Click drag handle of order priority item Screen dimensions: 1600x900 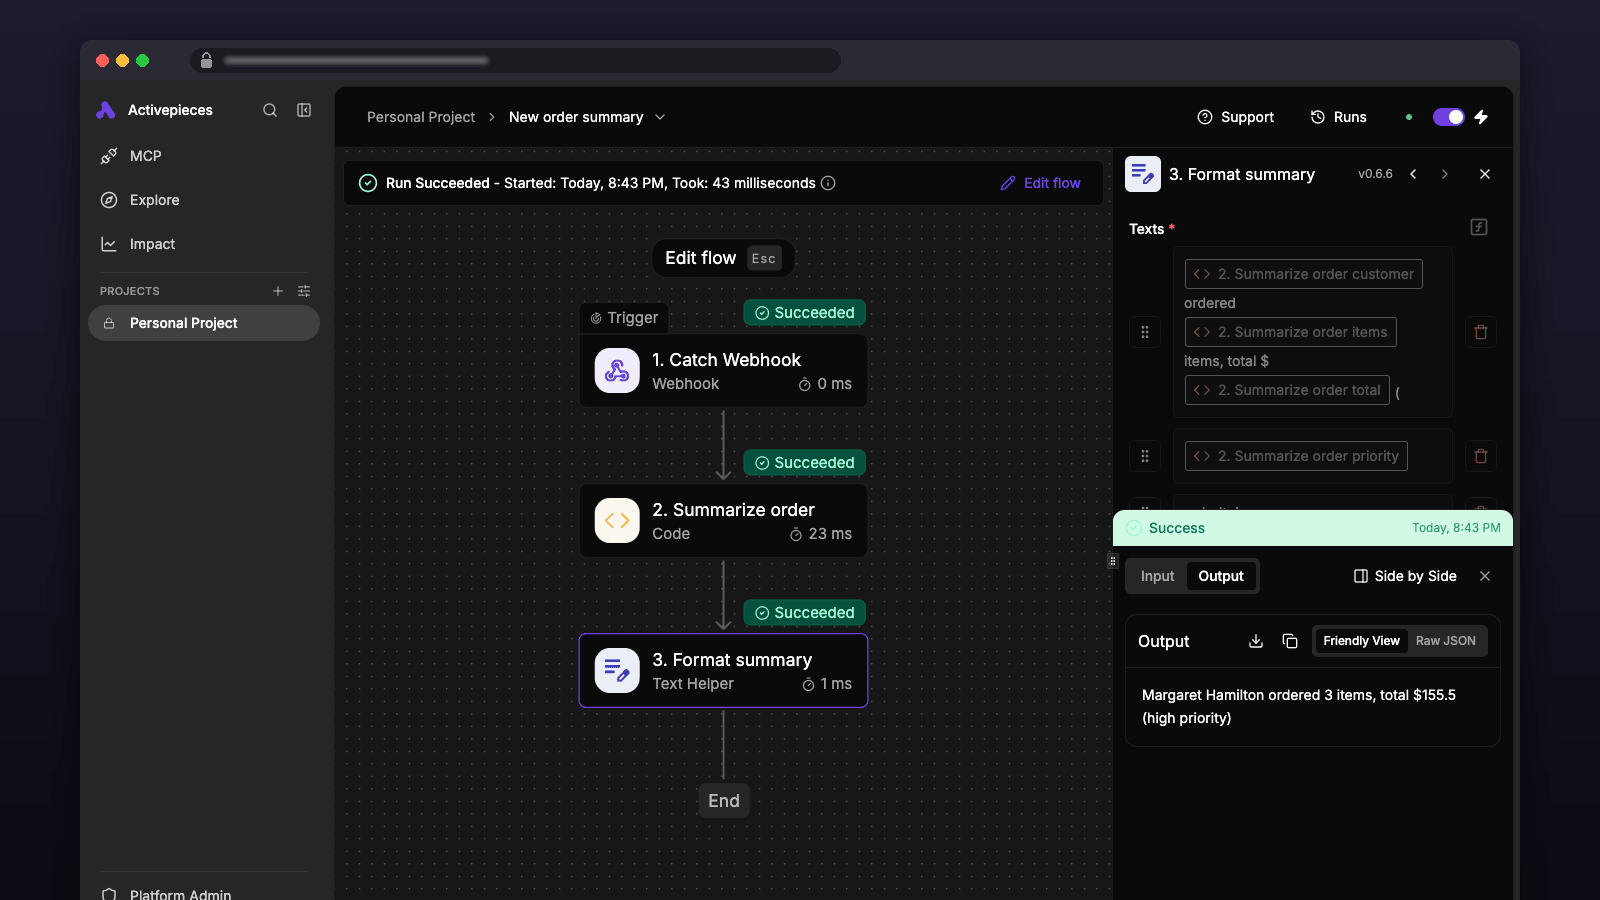1145,456
